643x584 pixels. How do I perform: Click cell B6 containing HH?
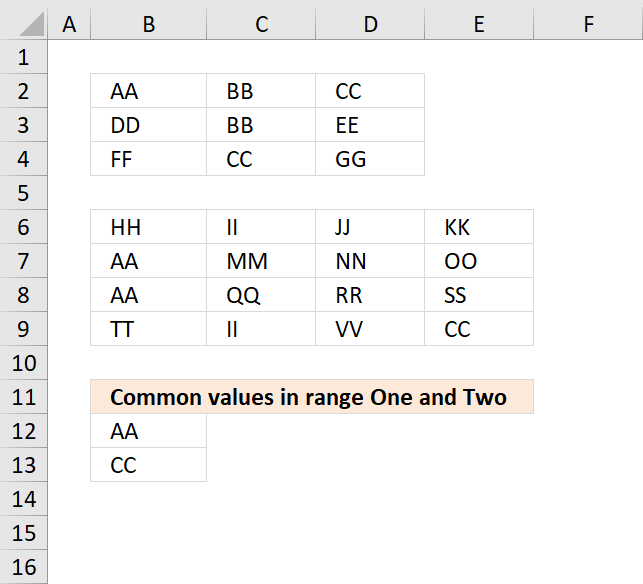point(148,227)
